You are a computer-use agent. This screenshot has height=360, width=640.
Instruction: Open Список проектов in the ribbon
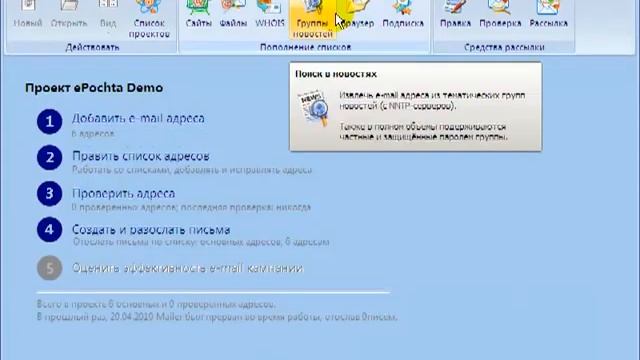click(x=149, y=20)
